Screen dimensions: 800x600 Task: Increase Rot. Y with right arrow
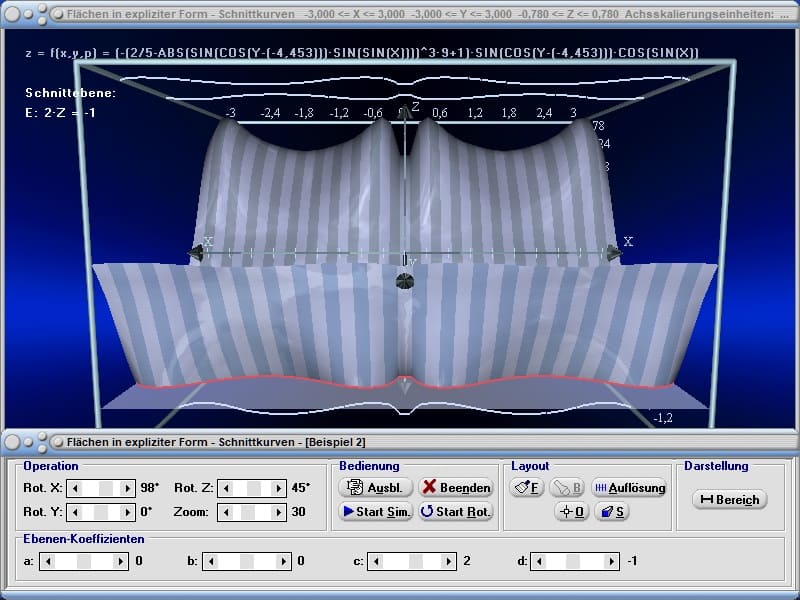pos(128,512)
